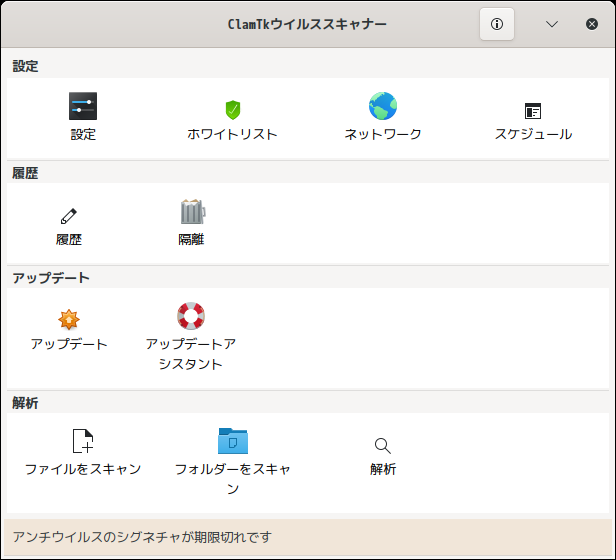Open the ネットワーク globe icon
Image resolution: width=616 pixels, height=560 pixels.
tap(383, 106)
